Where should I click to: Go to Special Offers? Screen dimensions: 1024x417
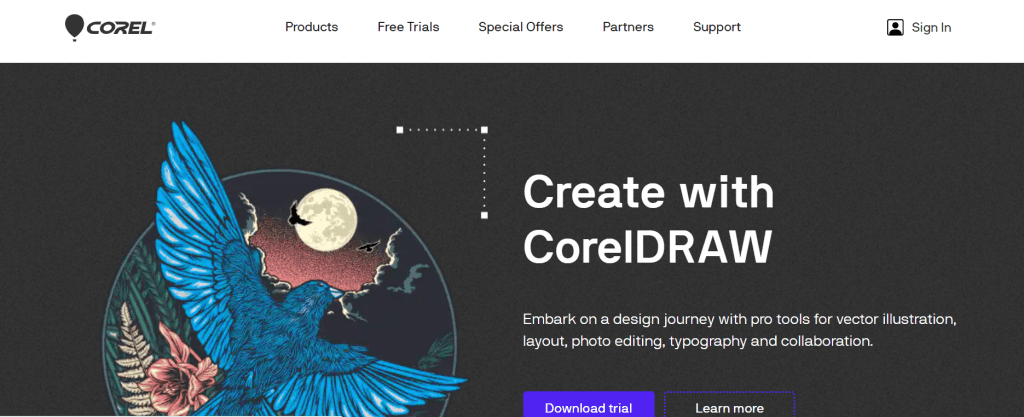pyautogui.click(x=520, y=27)
